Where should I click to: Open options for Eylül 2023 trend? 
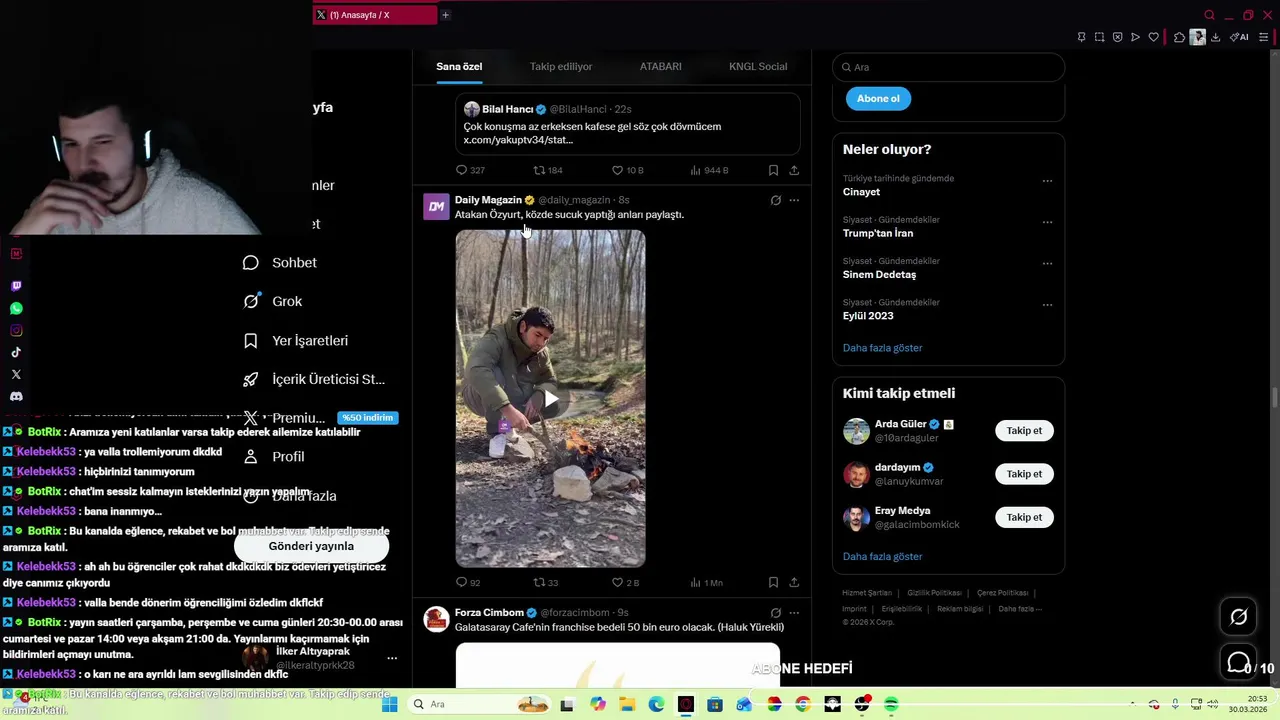tap(1047, 304)
